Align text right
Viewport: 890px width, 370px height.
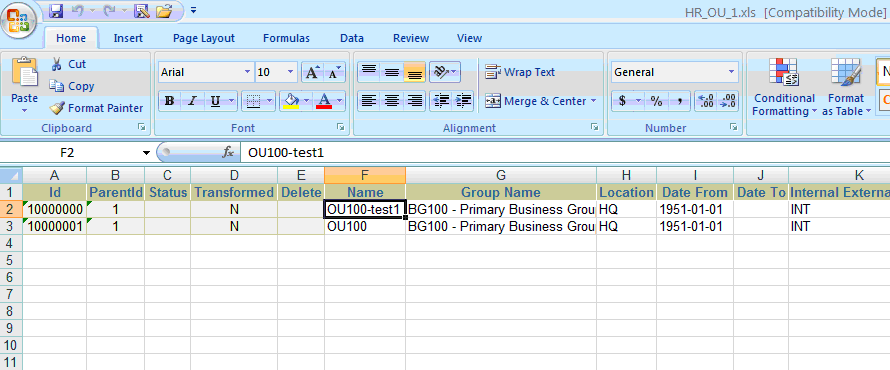tap(414, 102)
